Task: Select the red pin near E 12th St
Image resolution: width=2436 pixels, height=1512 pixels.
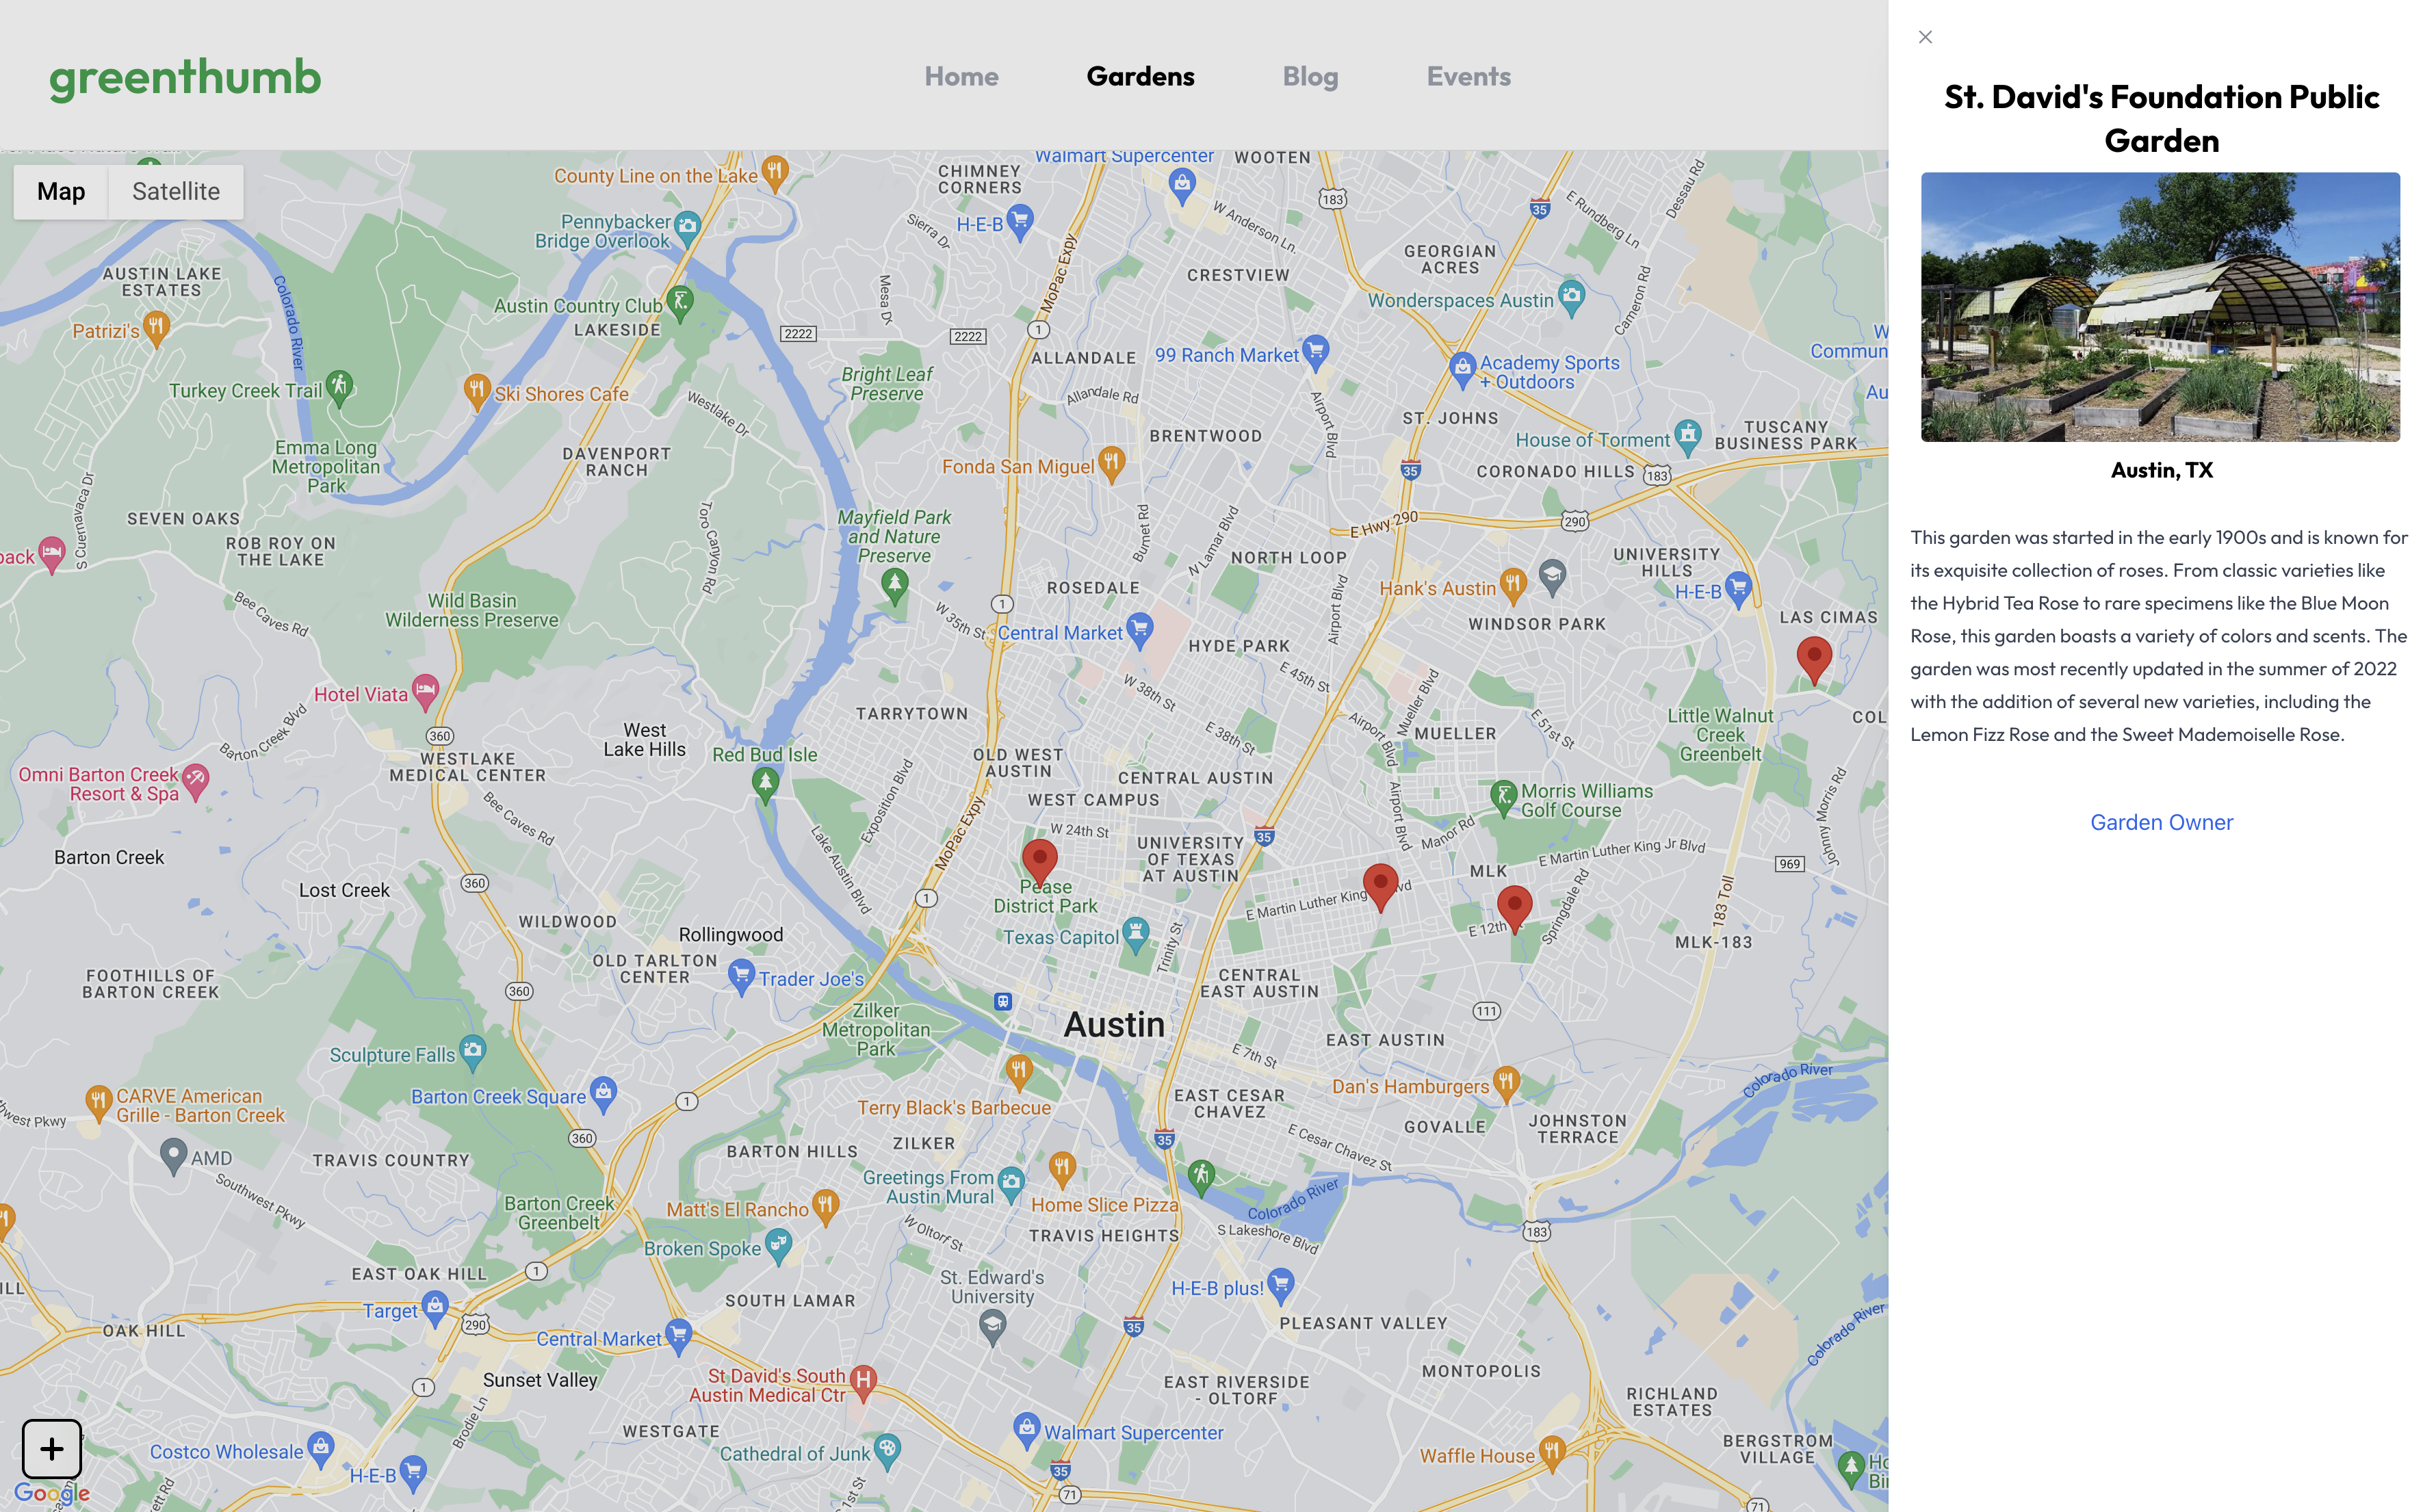Action: 1514,909
